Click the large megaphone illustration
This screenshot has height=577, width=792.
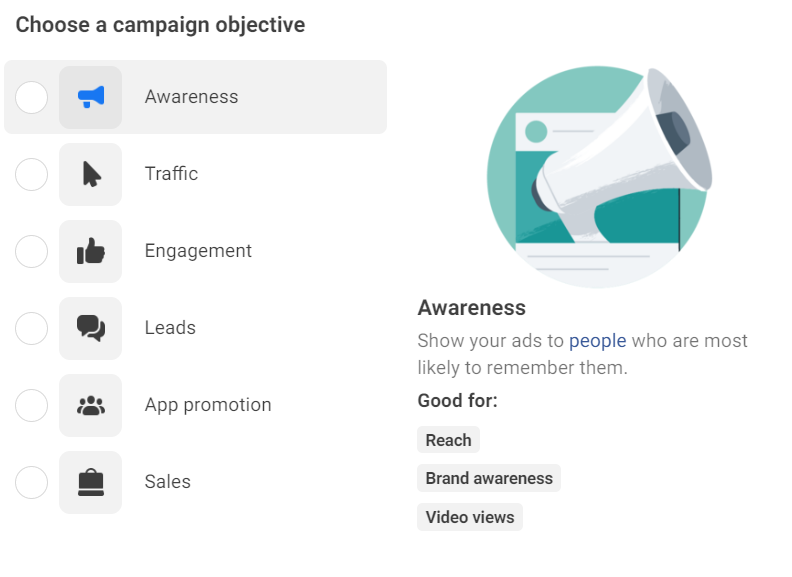[599, 177]
